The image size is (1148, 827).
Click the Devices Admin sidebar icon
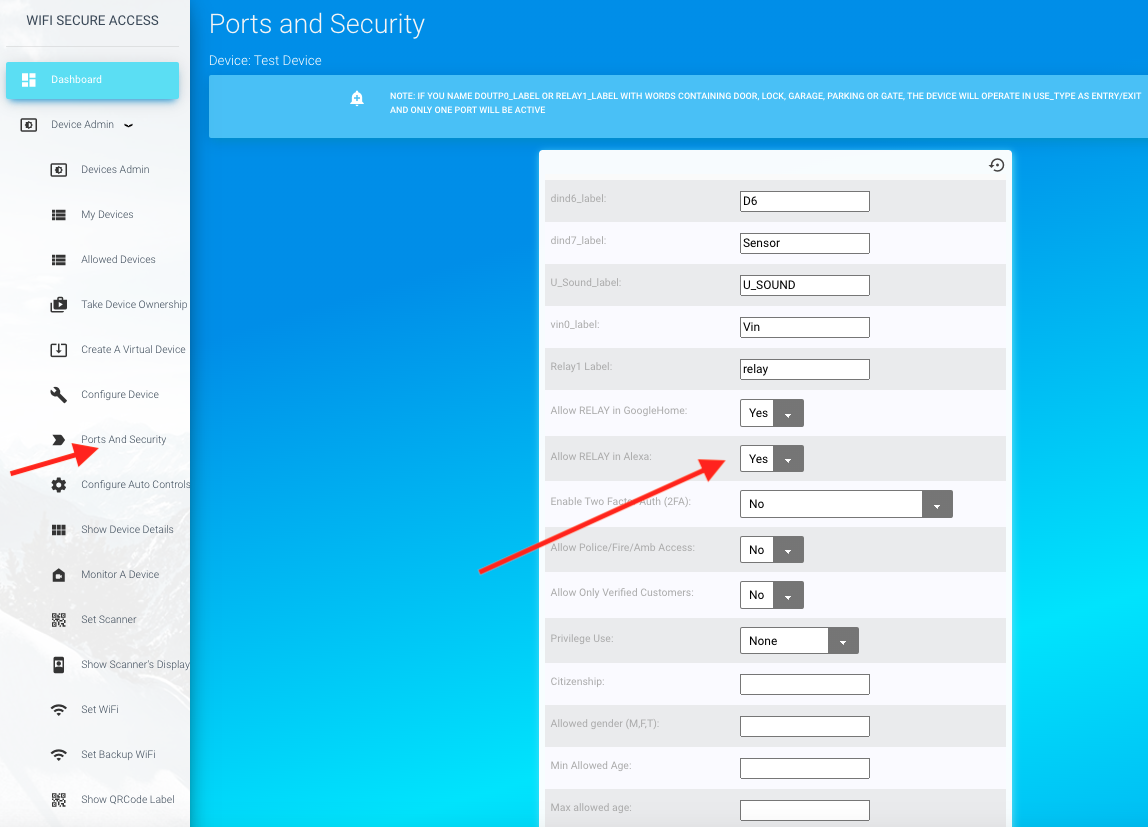(x=59, y=170)
